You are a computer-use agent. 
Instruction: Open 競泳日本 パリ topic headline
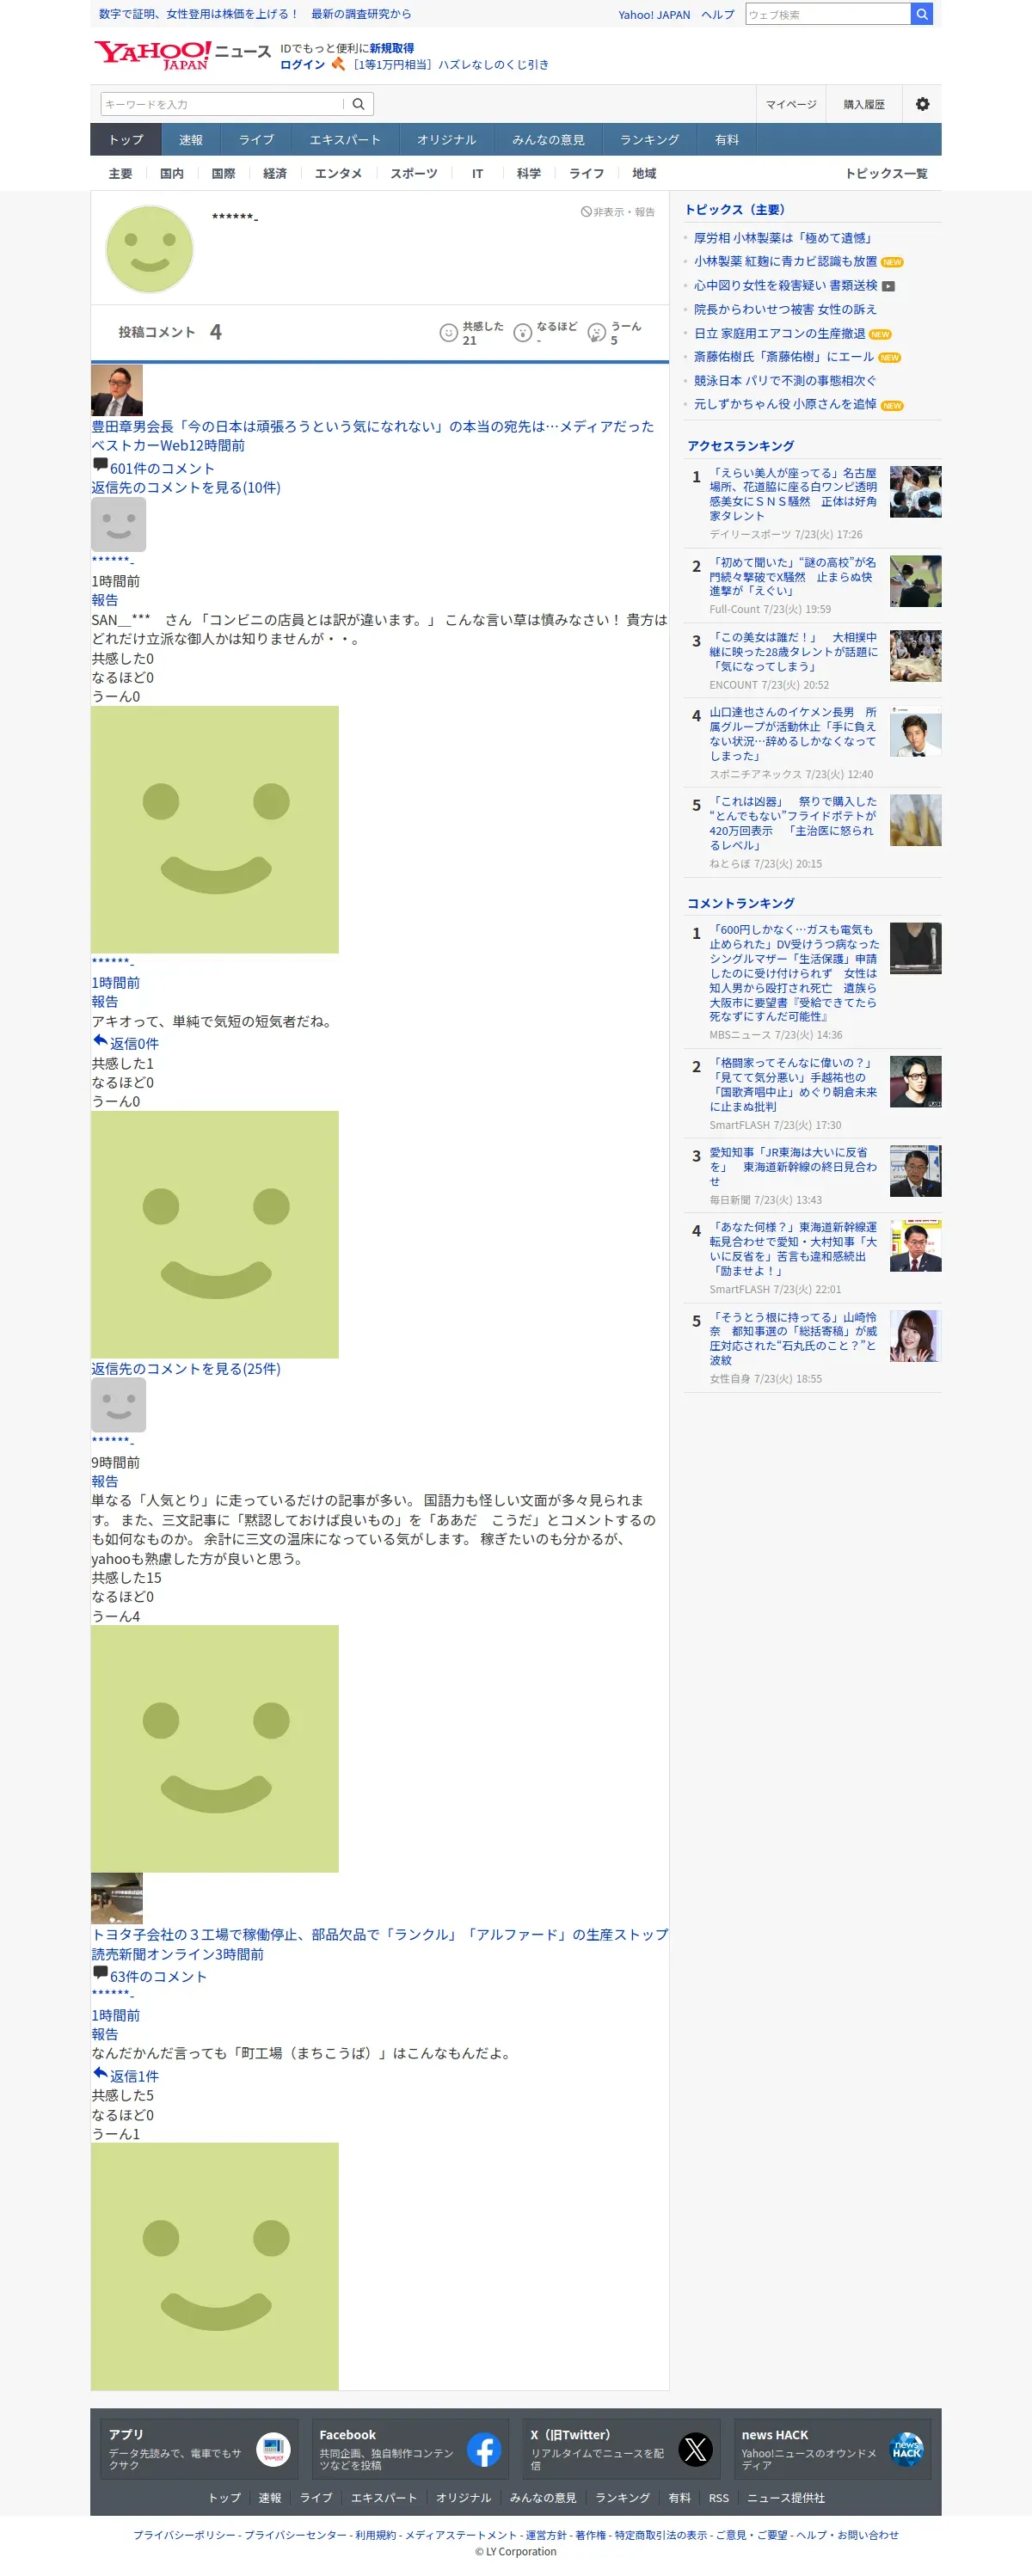785,381
